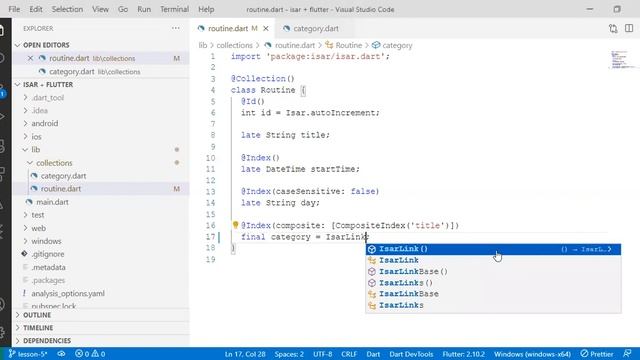Click the lightbulb quick fix icon
The image size is (640, 360).
(x=235, y=225)
